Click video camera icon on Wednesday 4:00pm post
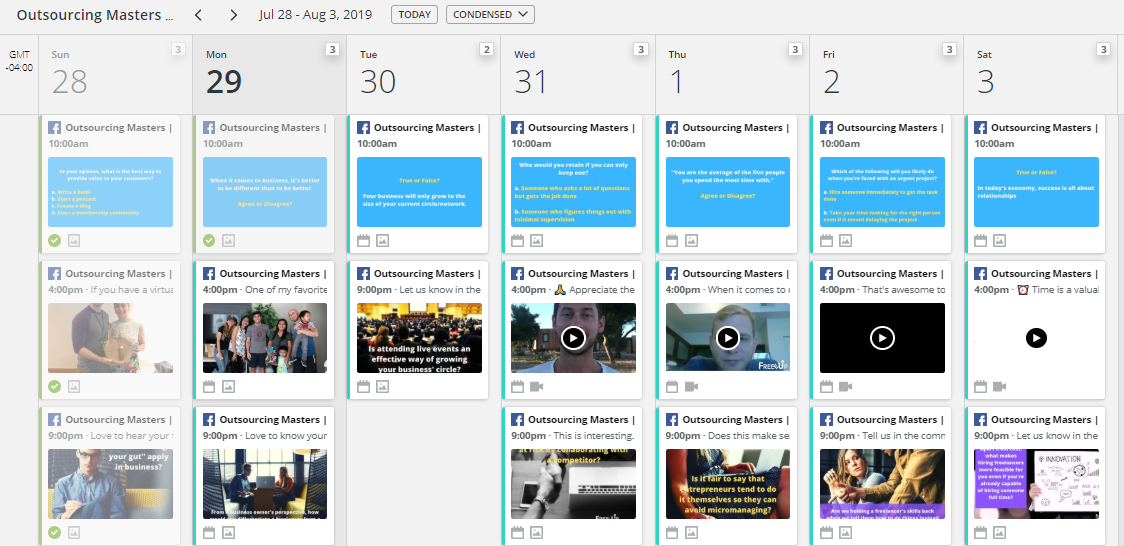 [537, 387]
